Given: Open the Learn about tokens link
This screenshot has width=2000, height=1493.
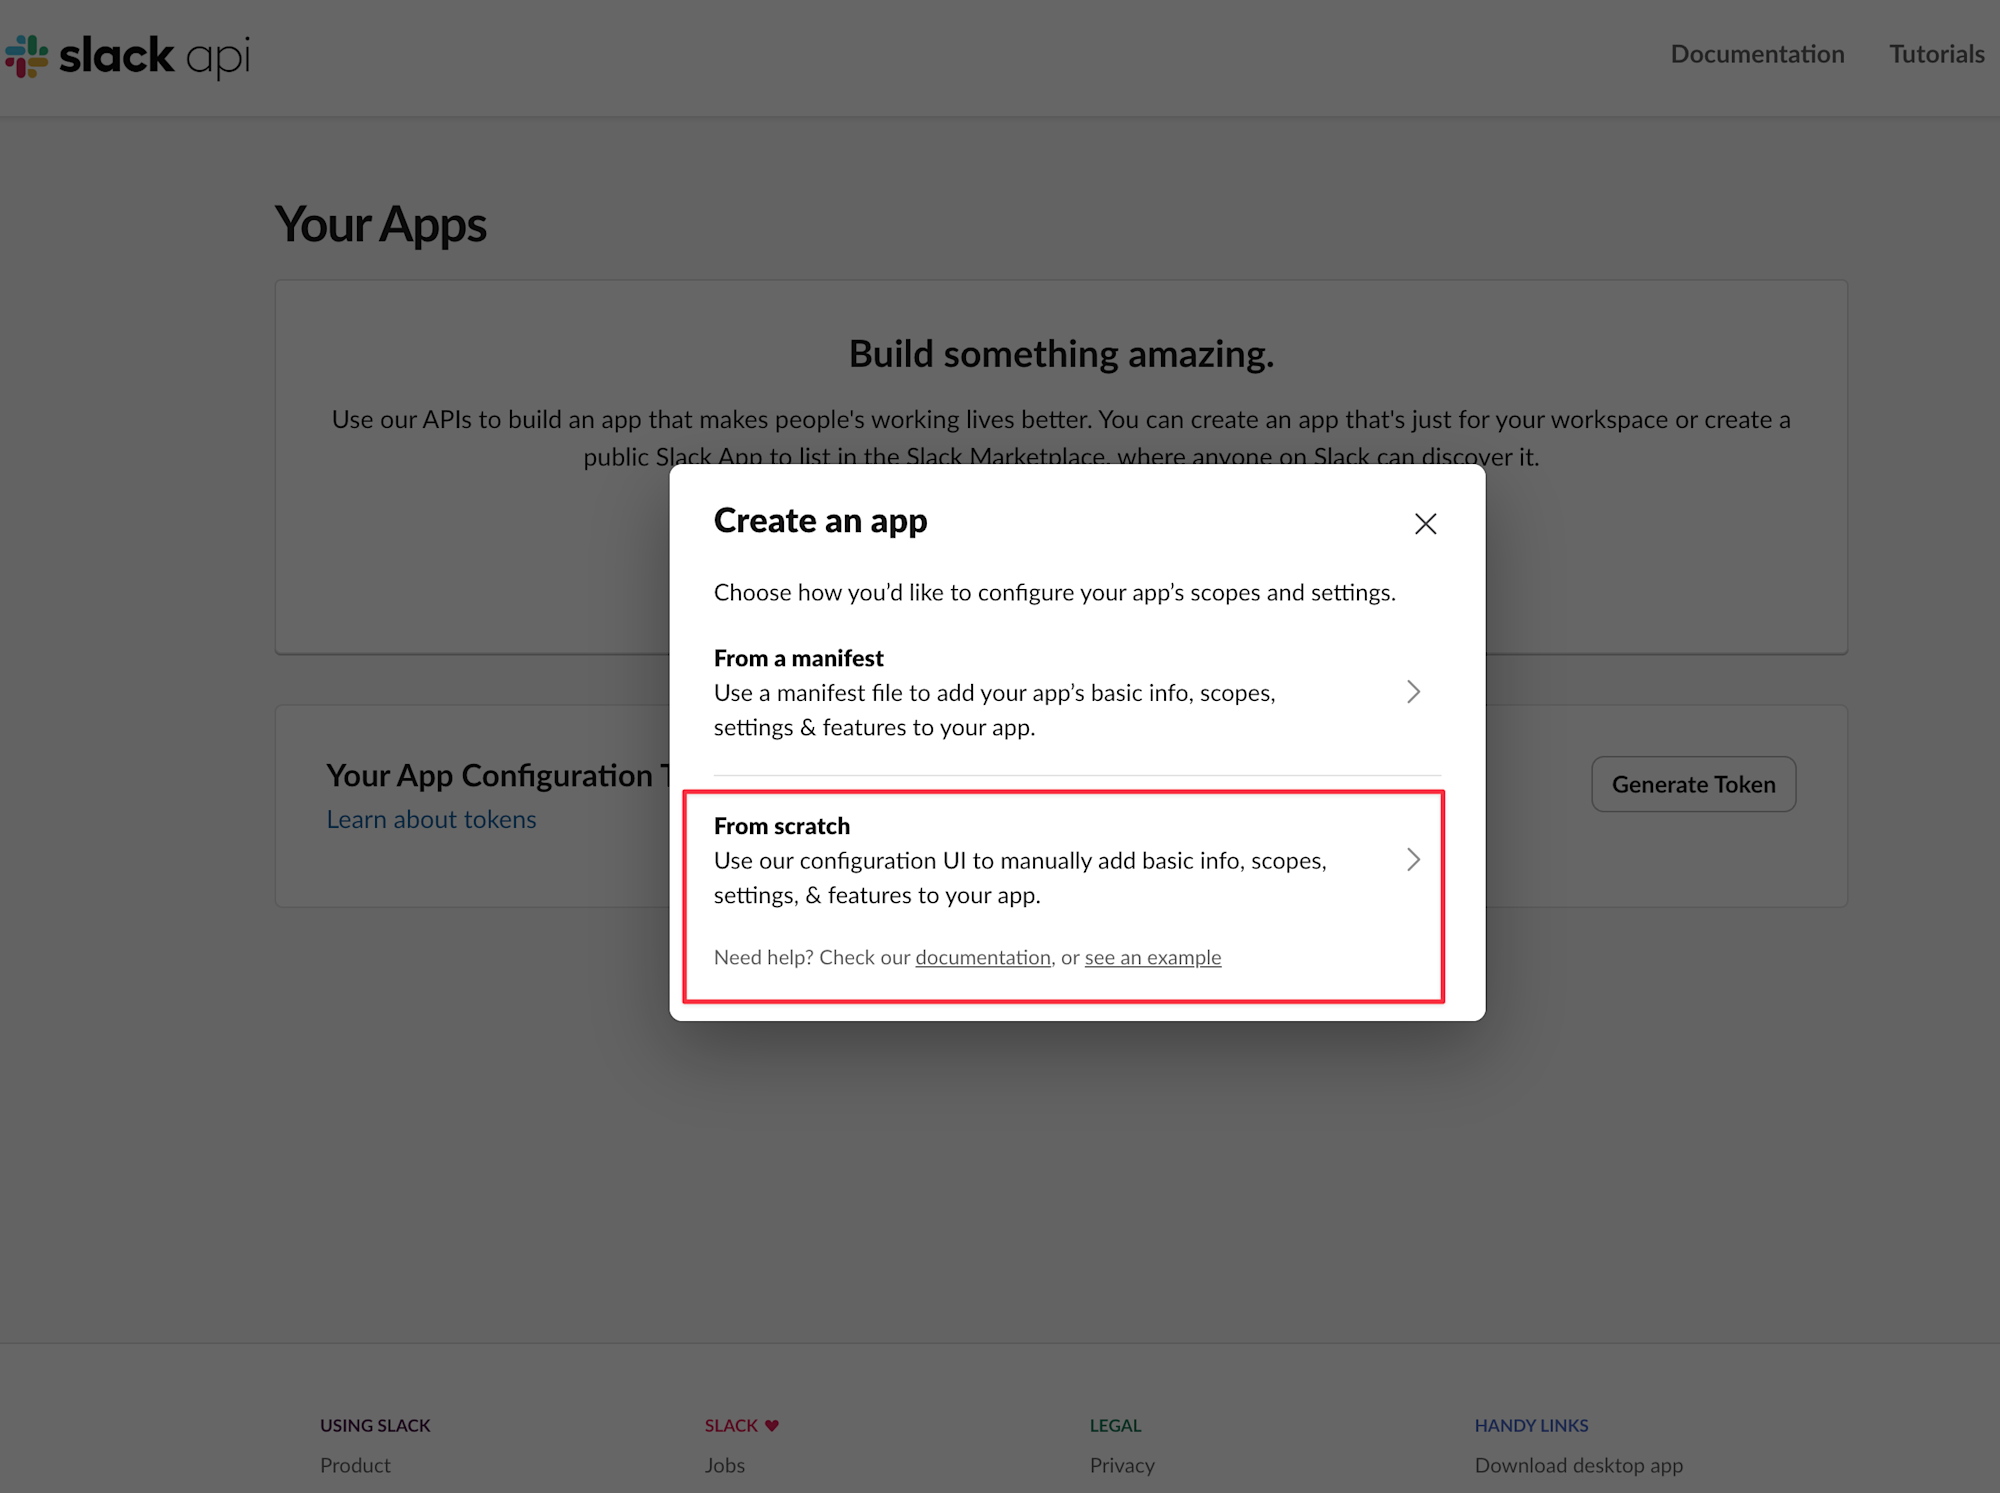Looking at the screenshot, I should (431, 820).
